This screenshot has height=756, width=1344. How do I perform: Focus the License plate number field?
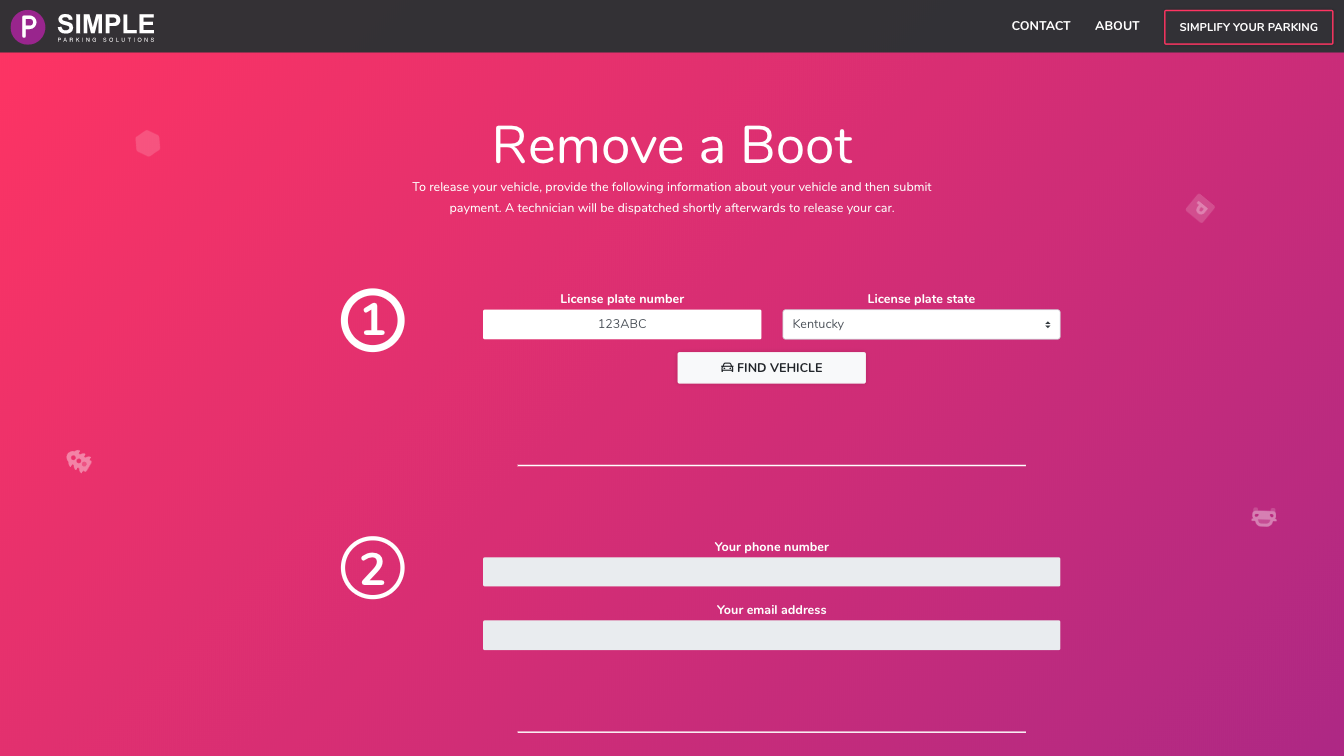622,324
